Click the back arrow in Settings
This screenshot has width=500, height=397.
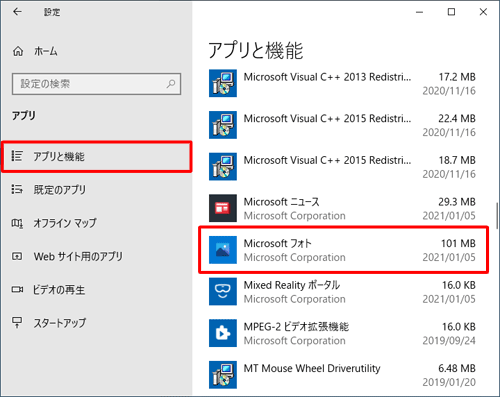coord(17,12)
